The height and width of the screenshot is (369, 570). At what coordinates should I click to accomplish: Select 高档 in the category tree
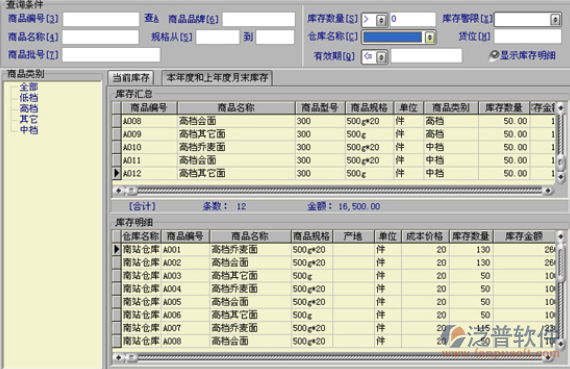(29, 108)
